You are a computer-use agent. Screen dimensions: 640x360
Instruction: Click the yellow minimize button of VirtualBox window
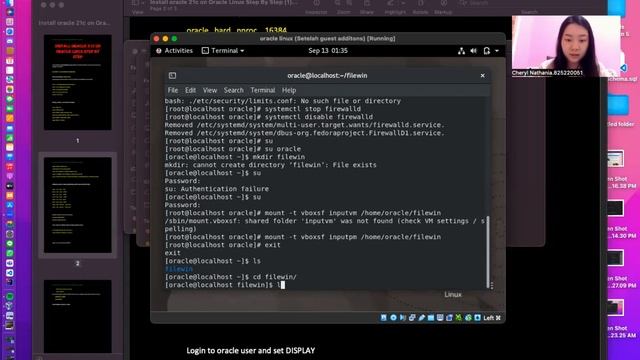165,38
